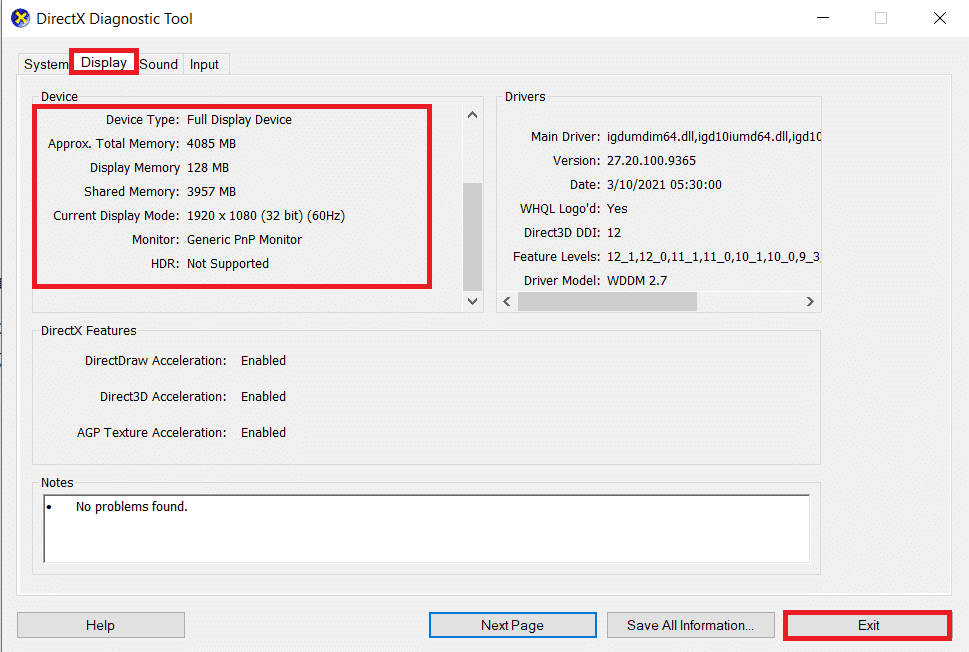Click the DirectX icon in title bar
The width and height of the screenshot is (969, 652).
tap(18, 18)
